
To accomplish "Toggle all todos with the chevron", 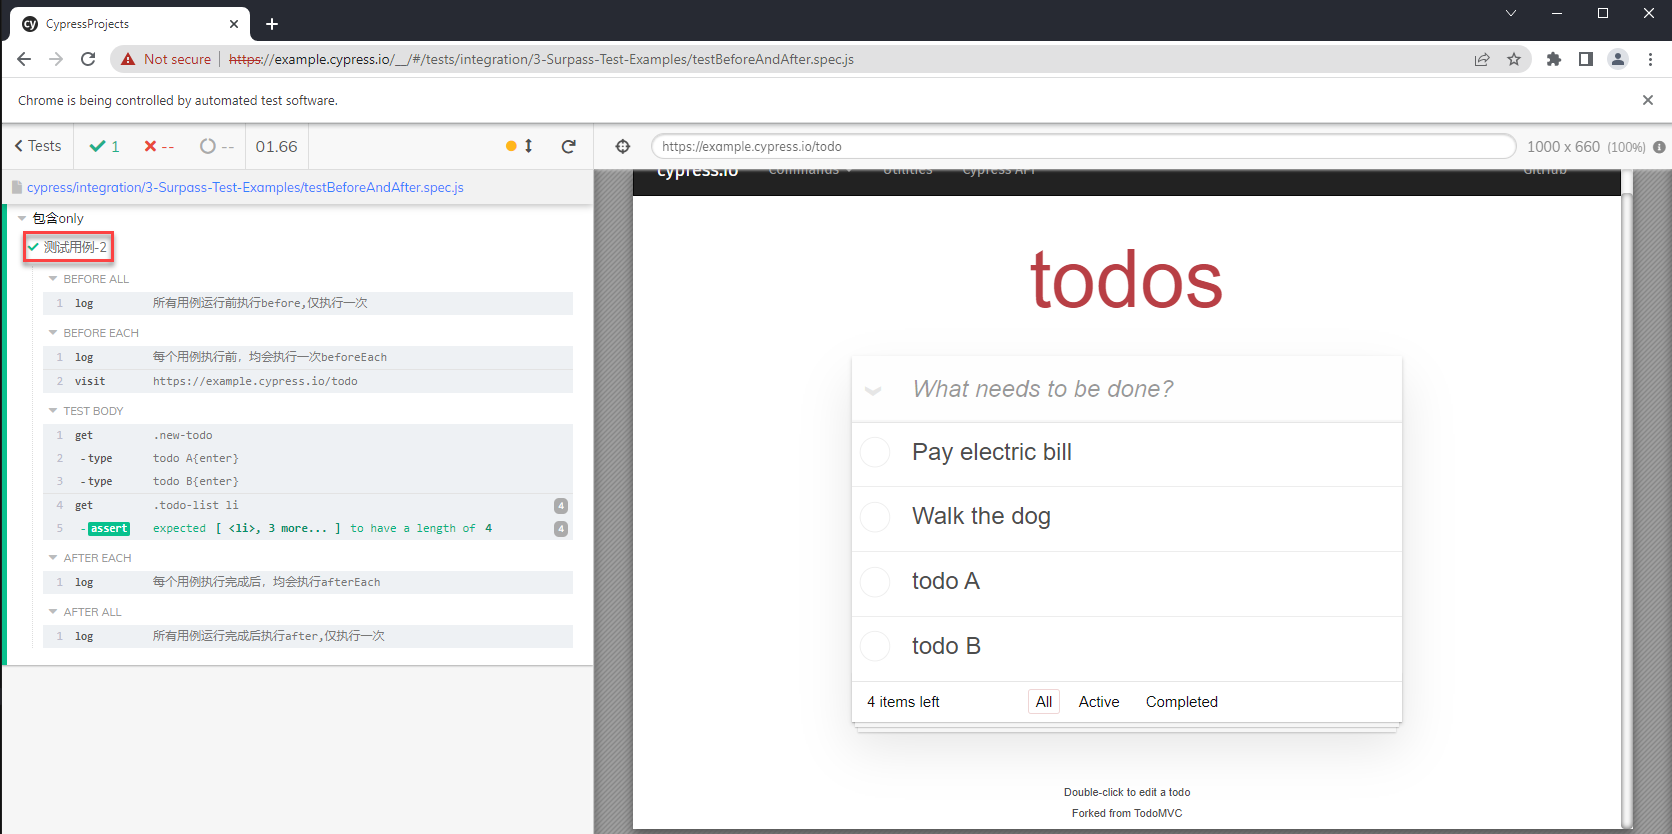I will click(873, 390).
